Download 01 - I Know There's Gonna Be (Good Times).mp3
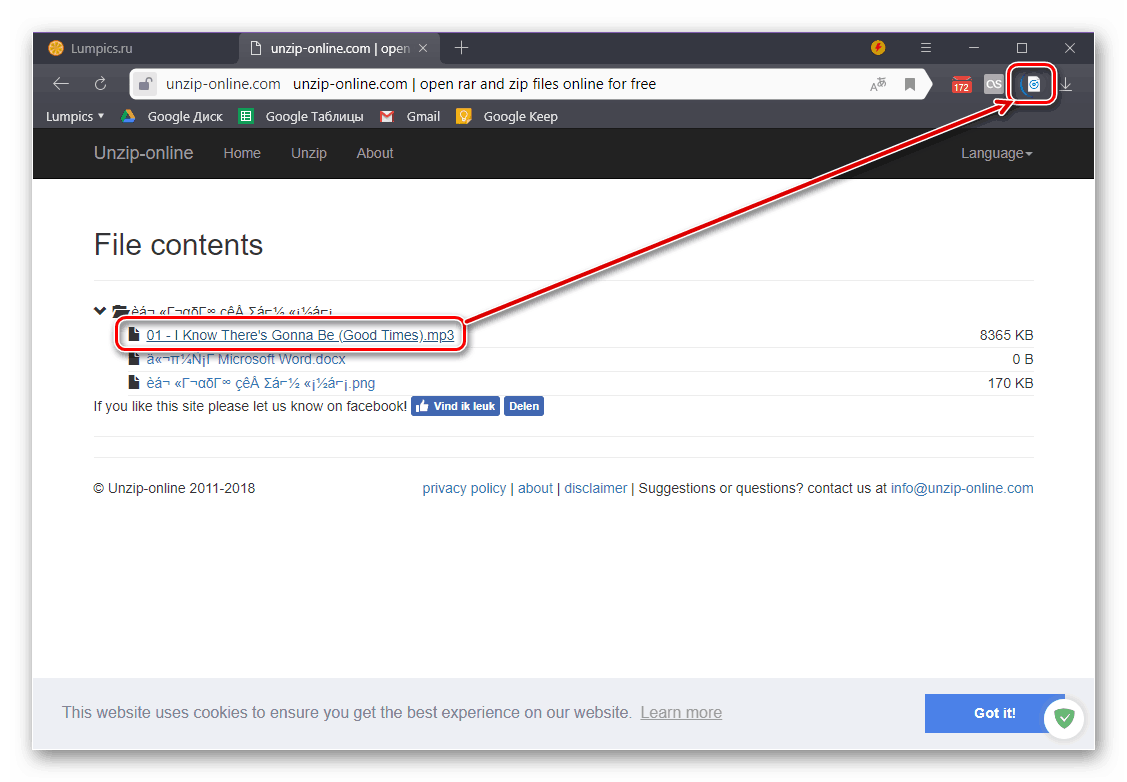 [300, 335]
